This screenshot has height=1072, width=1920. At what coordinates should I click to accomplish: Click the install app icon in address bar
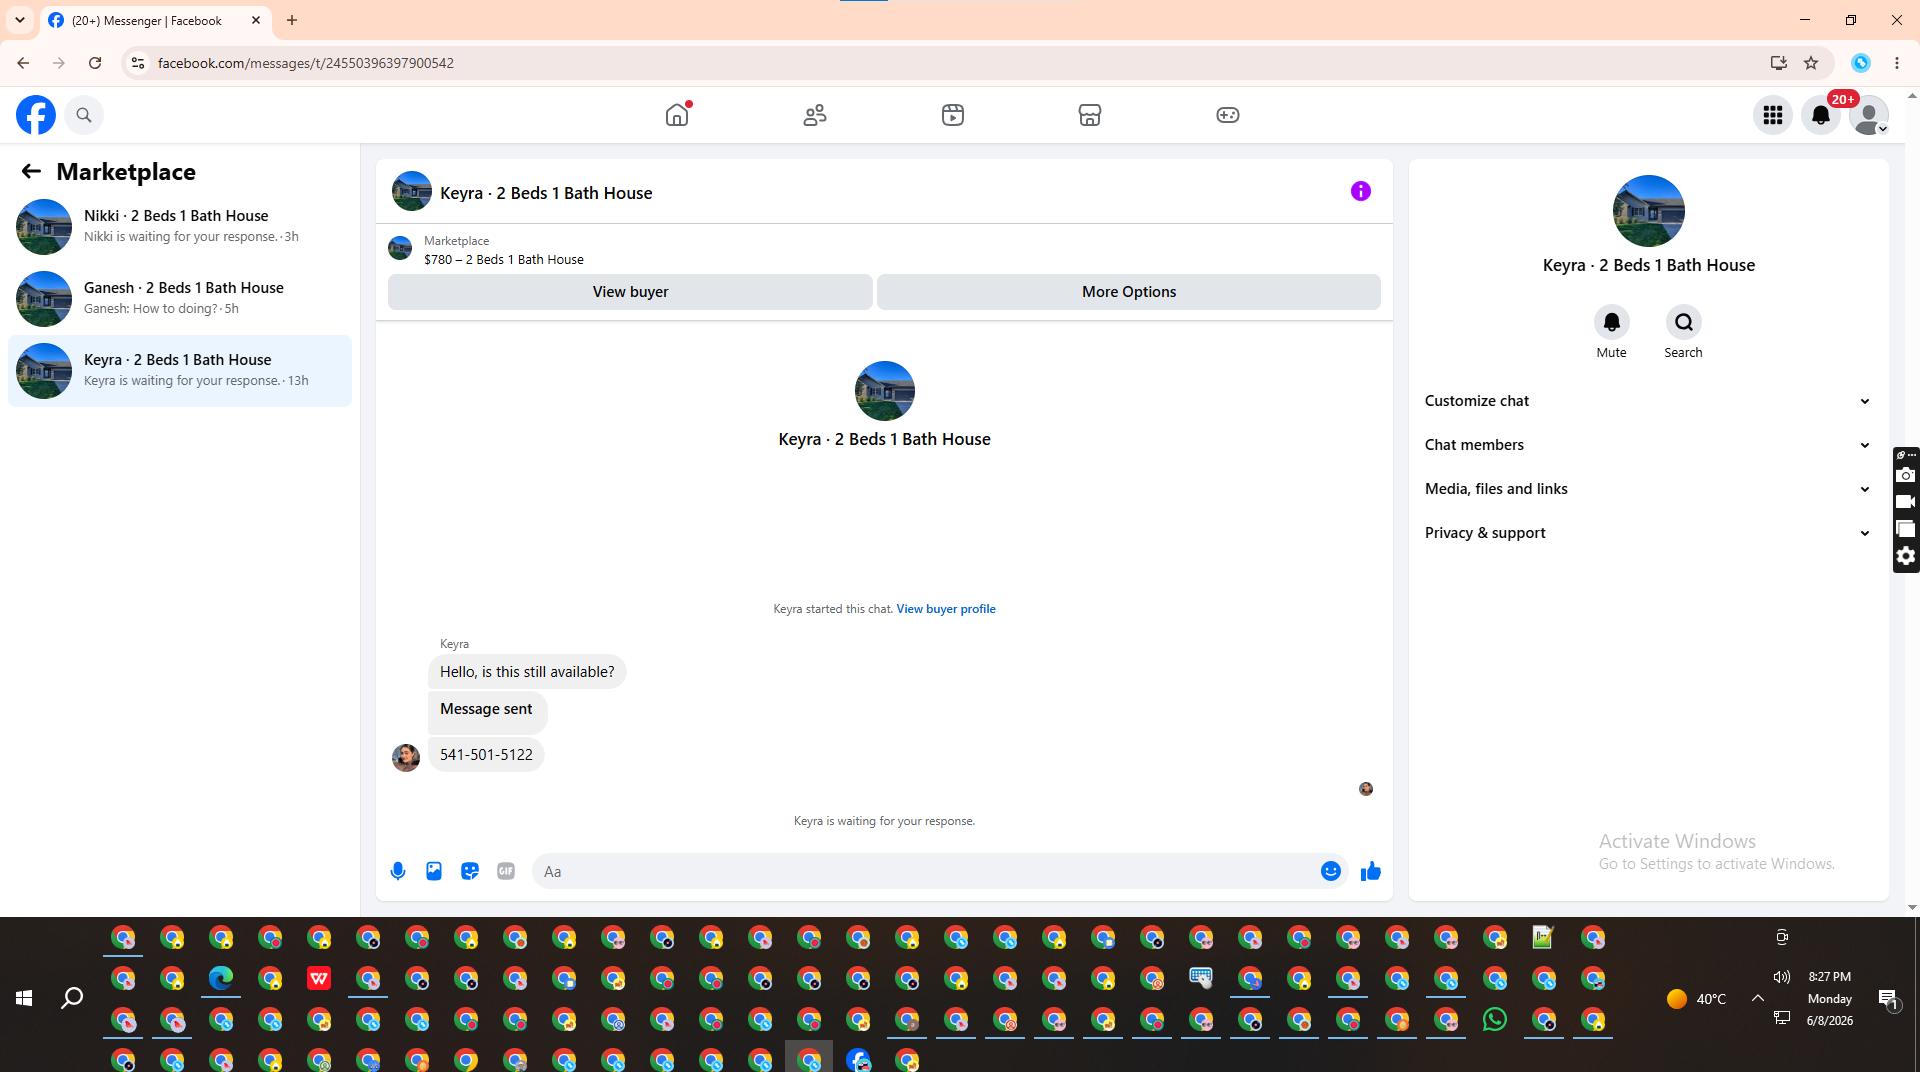click(1779, 63)
